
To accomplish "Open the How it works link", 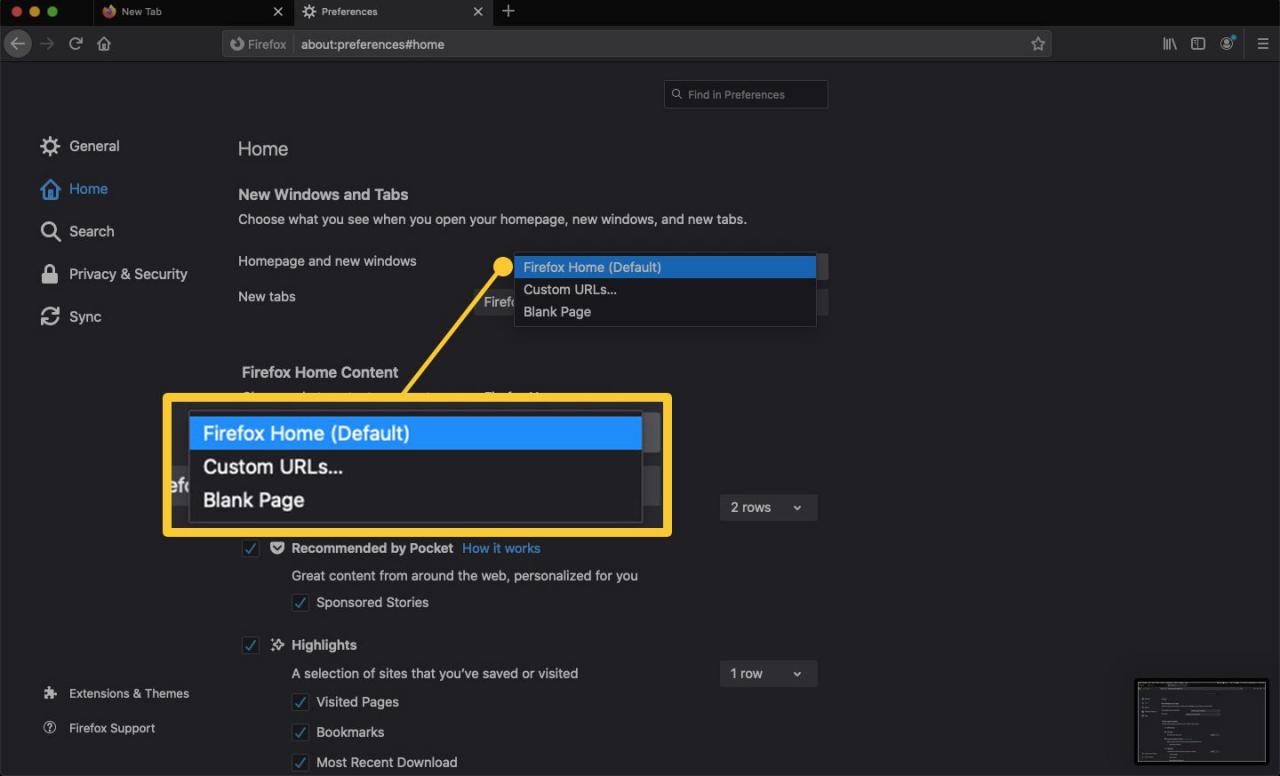I will [501, 548].
